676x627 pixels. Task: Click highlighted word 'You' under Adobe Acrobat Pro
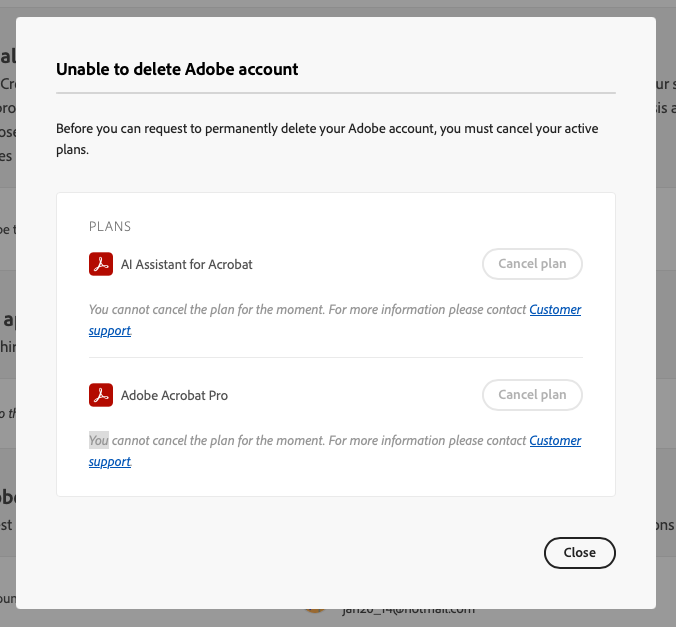pos(99,440)
